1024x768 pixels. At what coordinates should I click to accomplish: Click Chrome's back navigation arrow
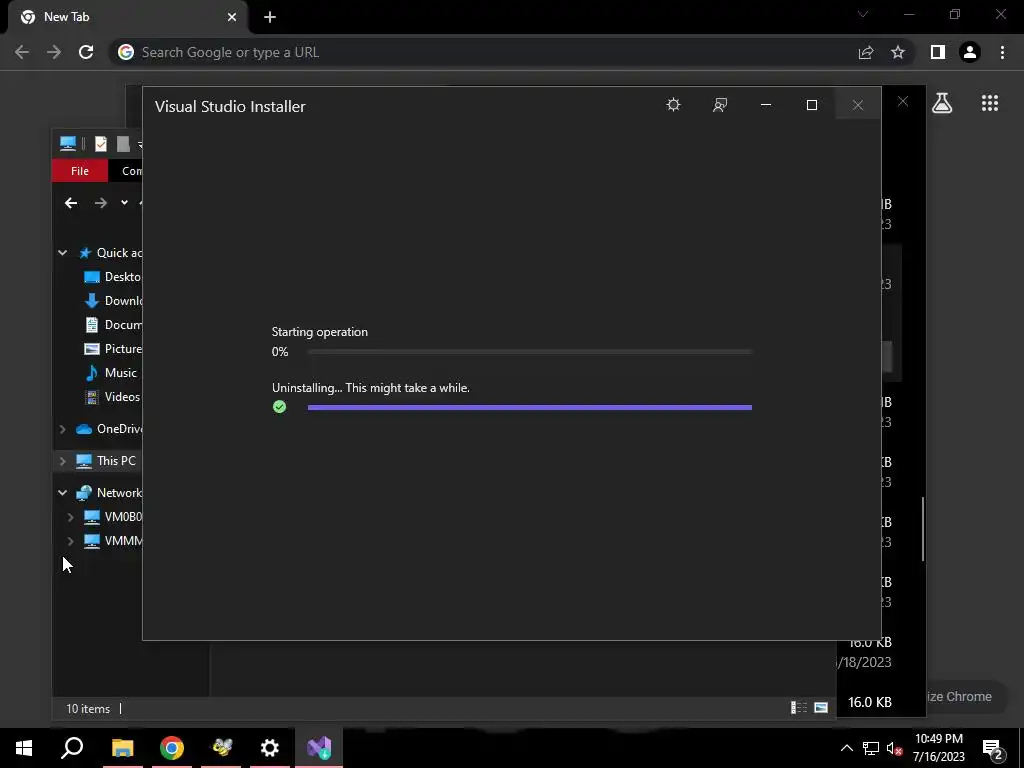pyautogui.click(x=22, y=52)
